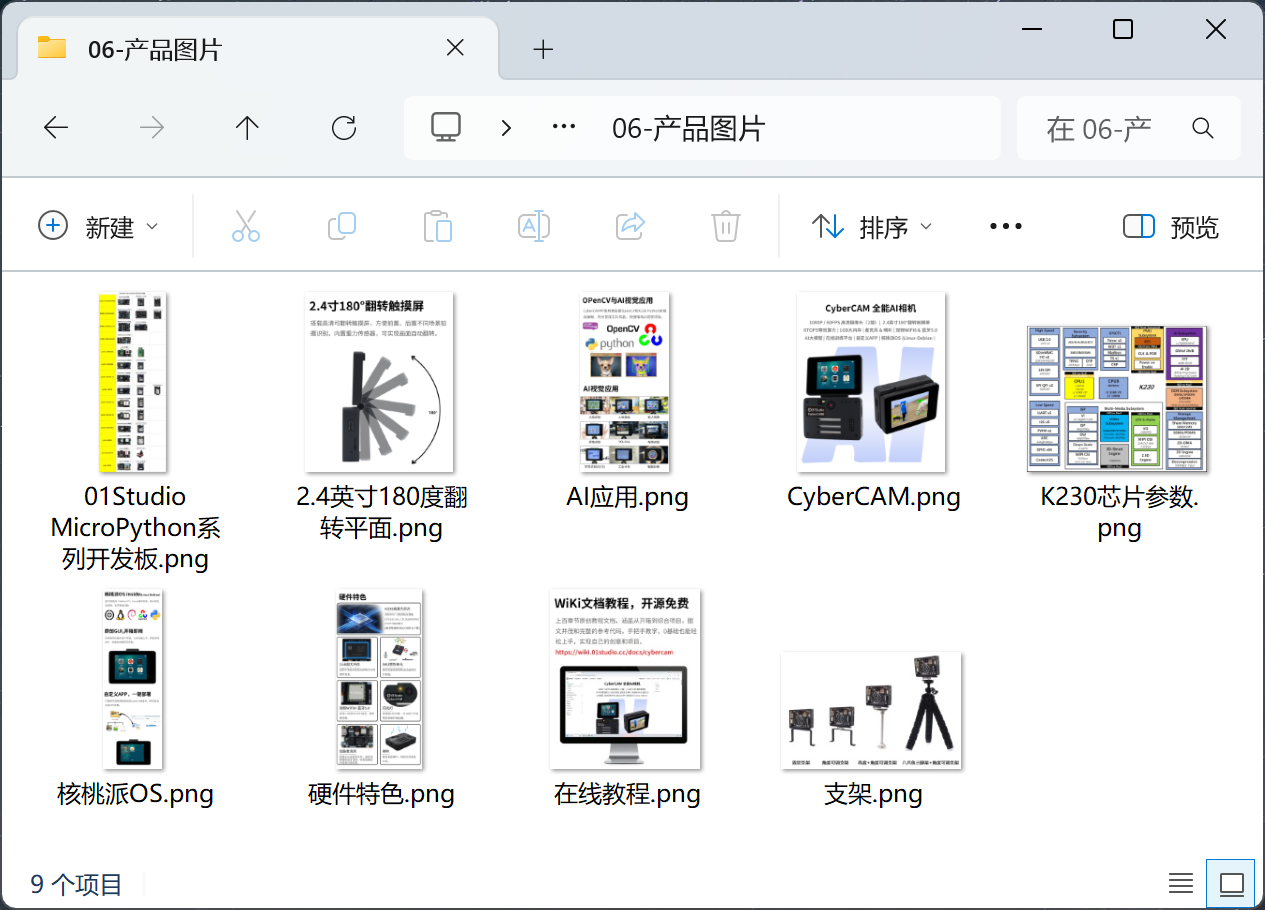Show hidden path segments via ellipsis
1265x910 pixels.
pyautogui.click(x=565, y=128)
